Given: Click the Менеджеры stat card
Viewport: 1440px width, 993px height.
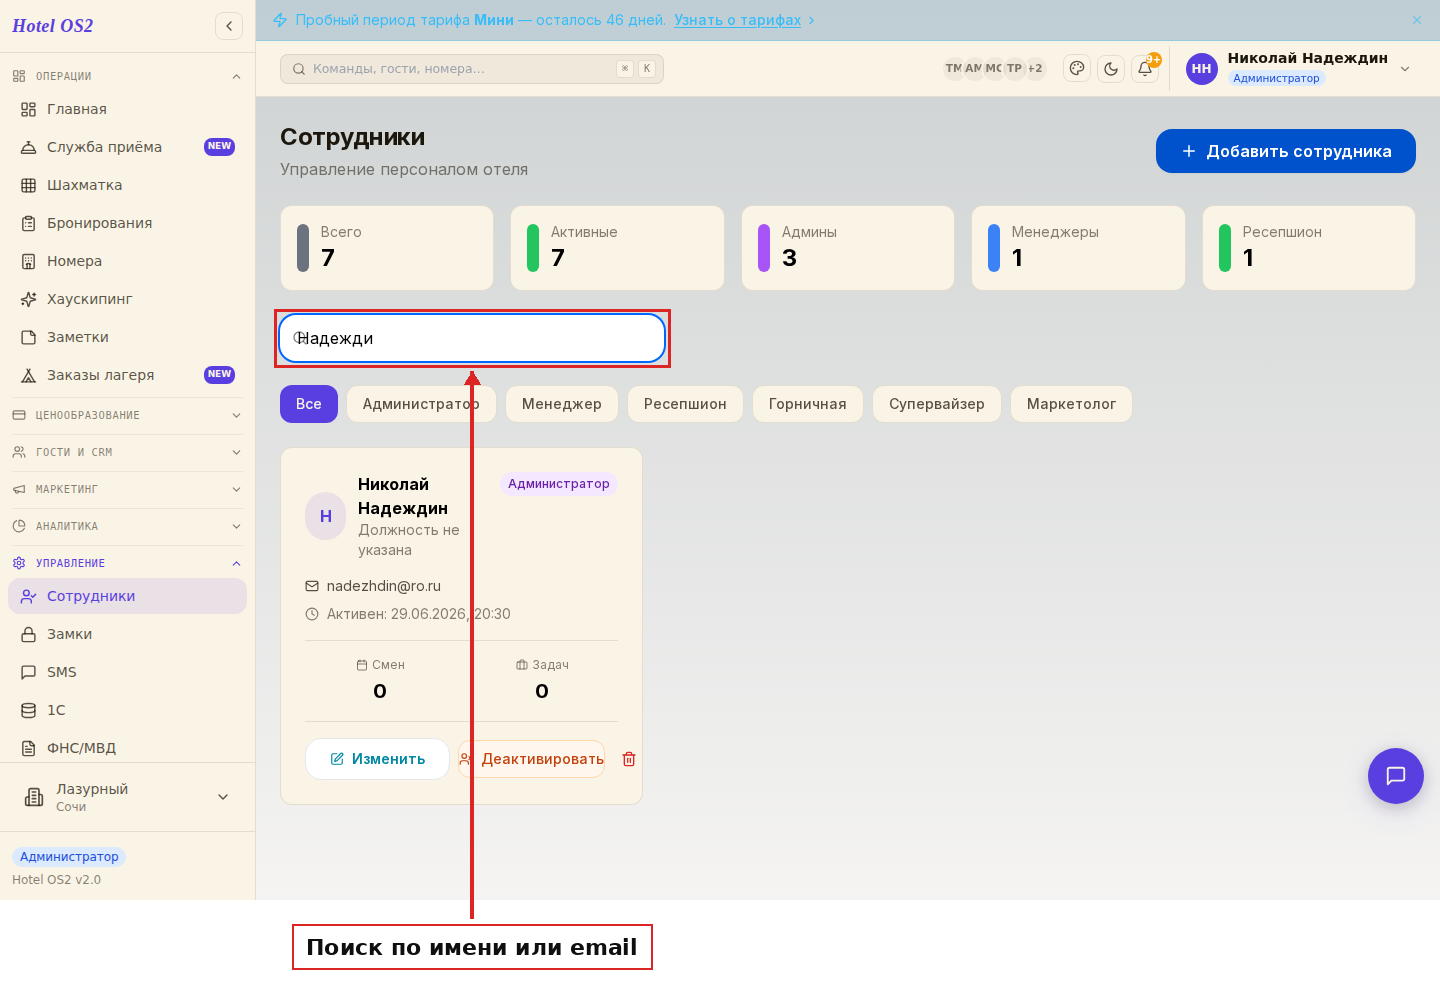Looking at the screenshot, I should (x=1078, y=248).
